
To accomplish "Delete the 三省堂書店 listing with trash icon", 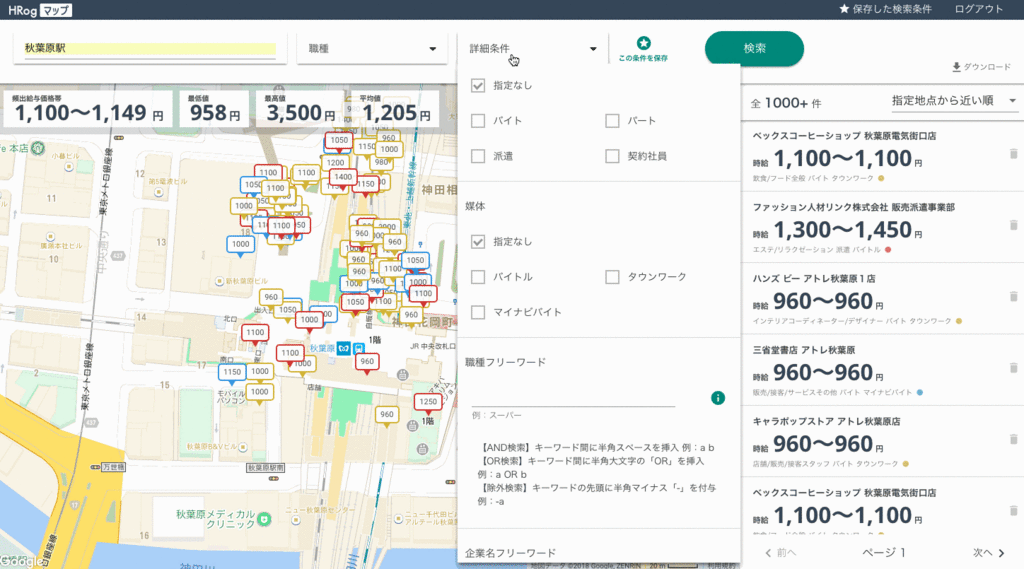I will (x=1014, y=368).
